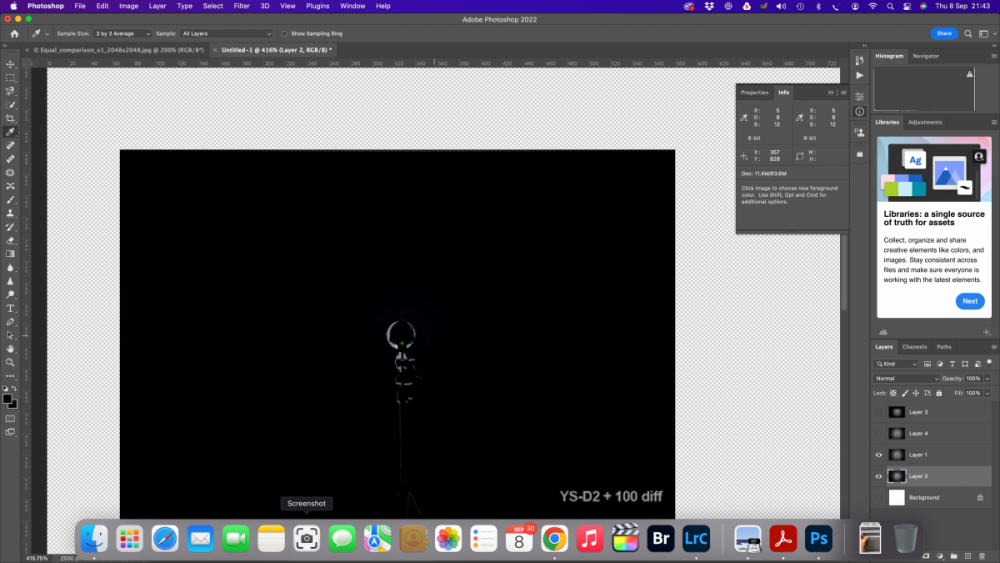
Task: Open the Image menu
Action: 128,6
